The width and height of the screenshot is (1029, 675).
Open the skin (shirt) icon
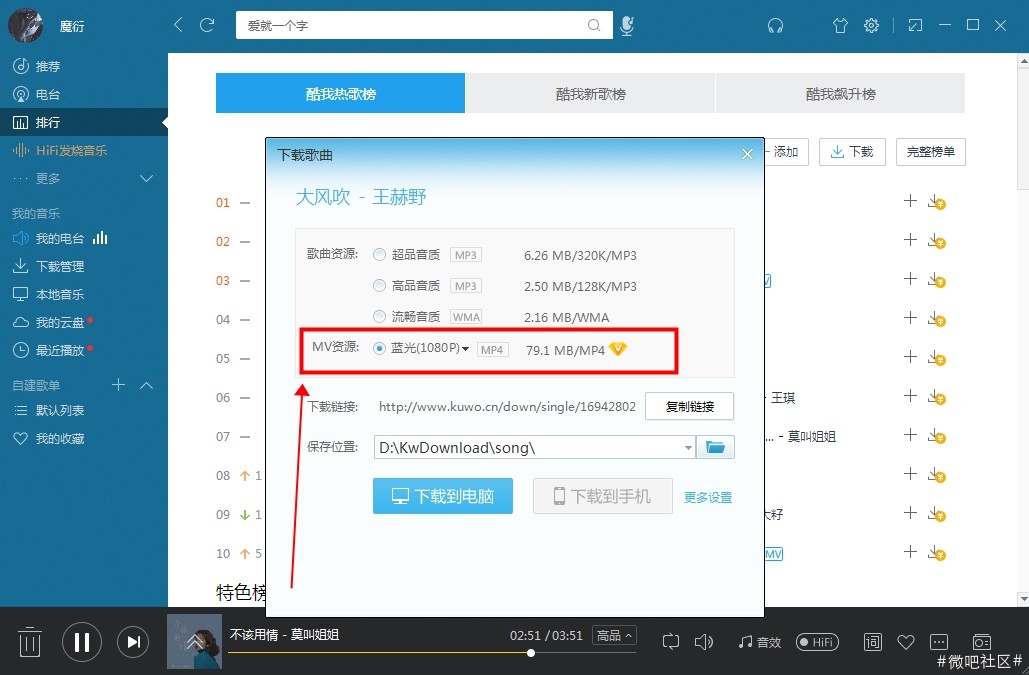click(840, 26)
